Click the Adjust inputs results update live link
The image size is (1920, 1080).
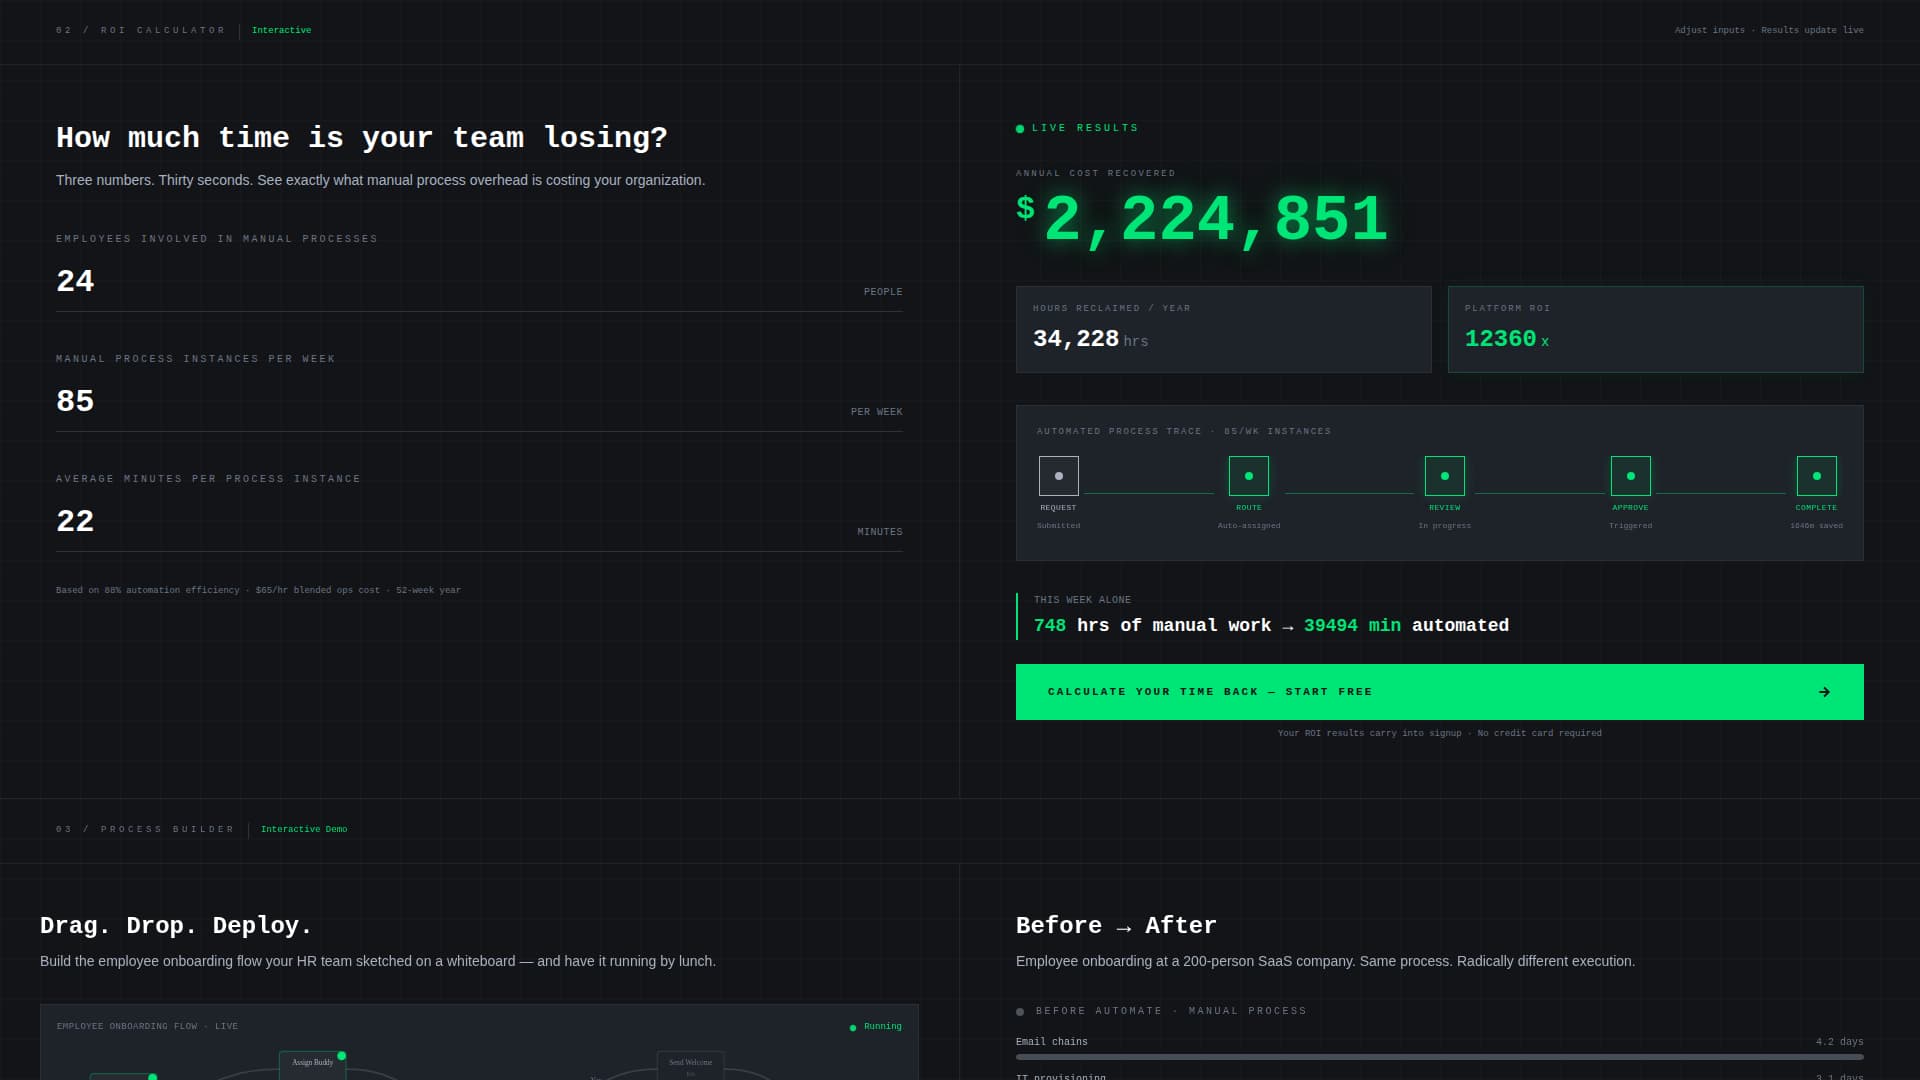click(1769, 30)
